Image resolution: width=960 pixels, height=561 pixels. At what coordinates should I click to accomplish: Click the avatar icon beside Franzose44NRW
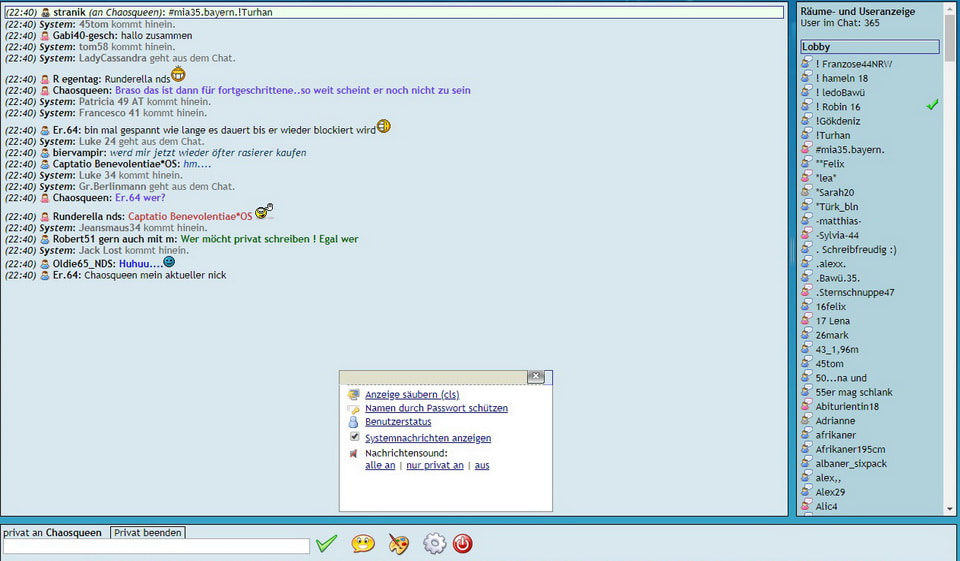click(x=806, y=63)
